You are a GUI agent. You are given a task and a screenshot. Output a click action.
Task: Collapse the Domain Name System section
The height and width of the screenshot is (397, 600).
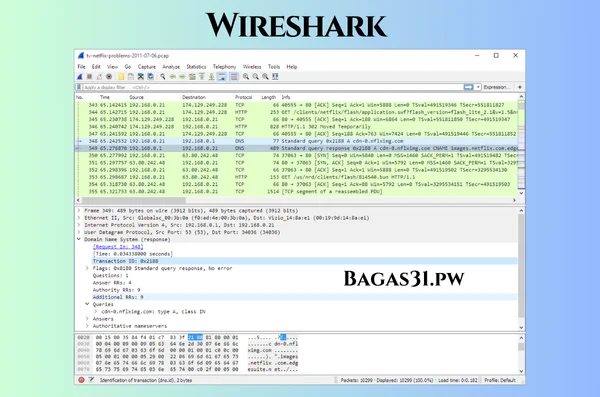click(79, 239)
